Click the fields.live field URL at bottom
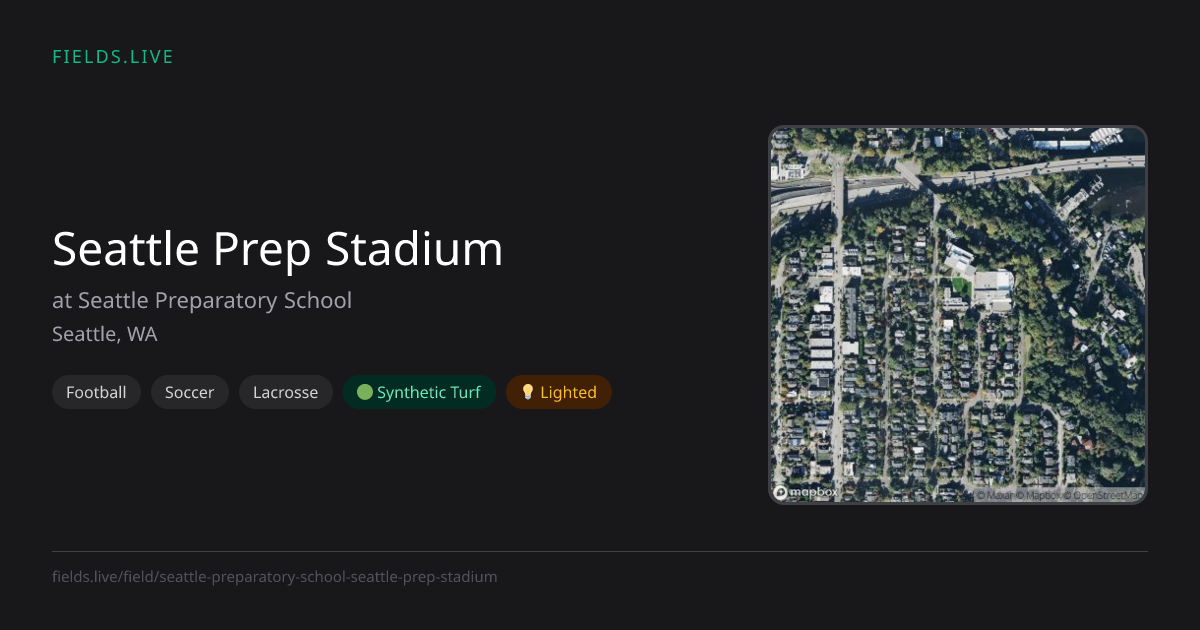Image resolution: width=1200 pixels, height=630 pixels. [275, 577]
